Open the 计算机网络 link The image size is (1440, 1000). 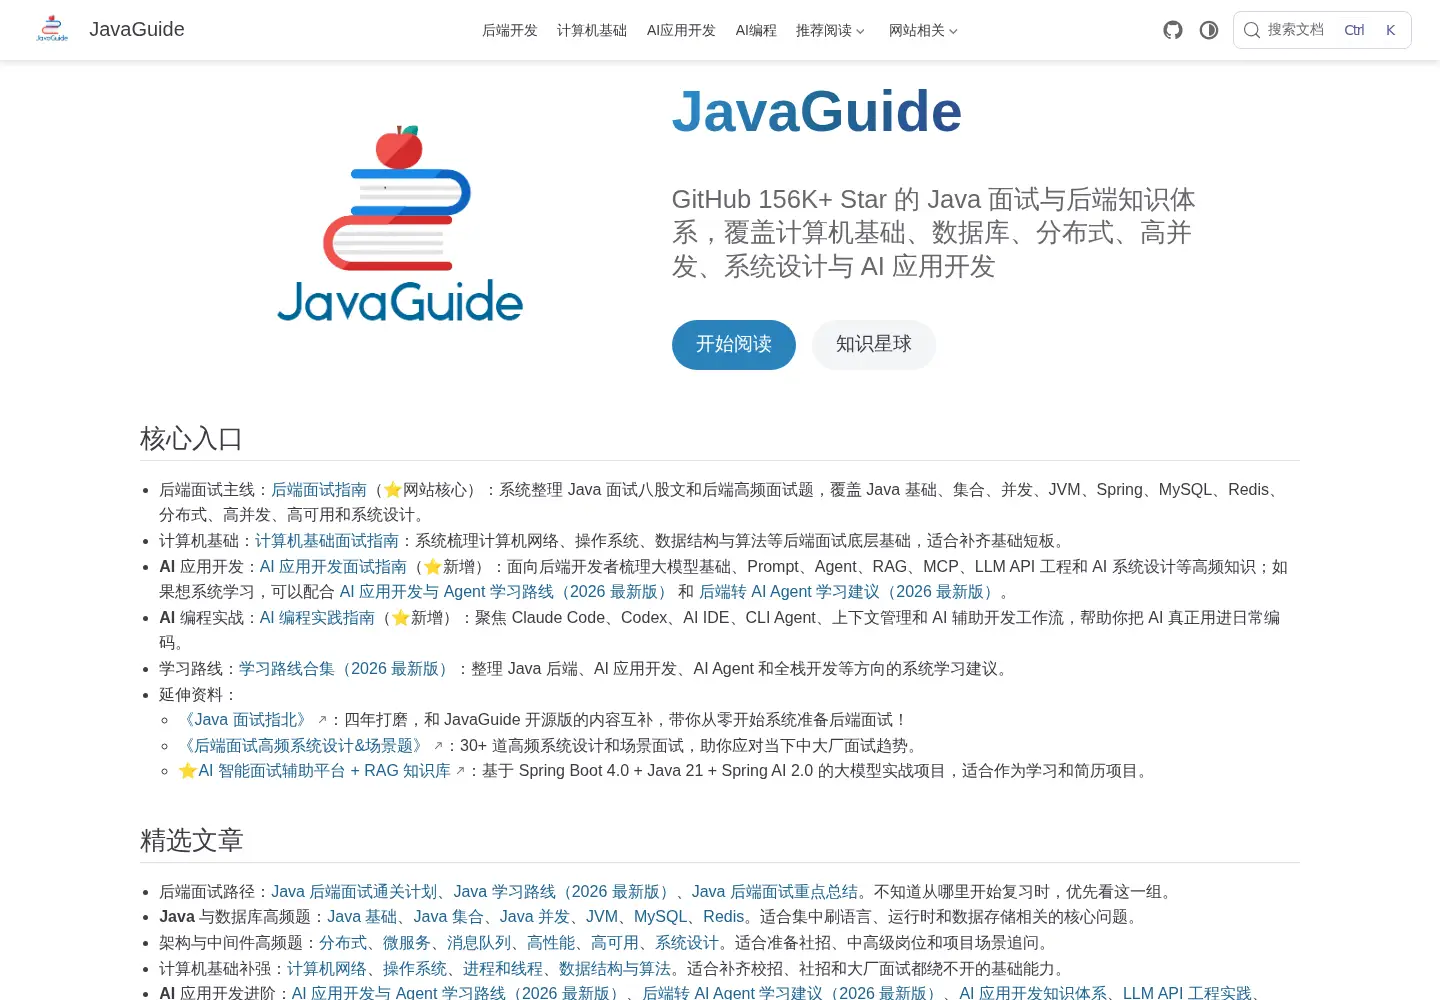coord(327,969)
